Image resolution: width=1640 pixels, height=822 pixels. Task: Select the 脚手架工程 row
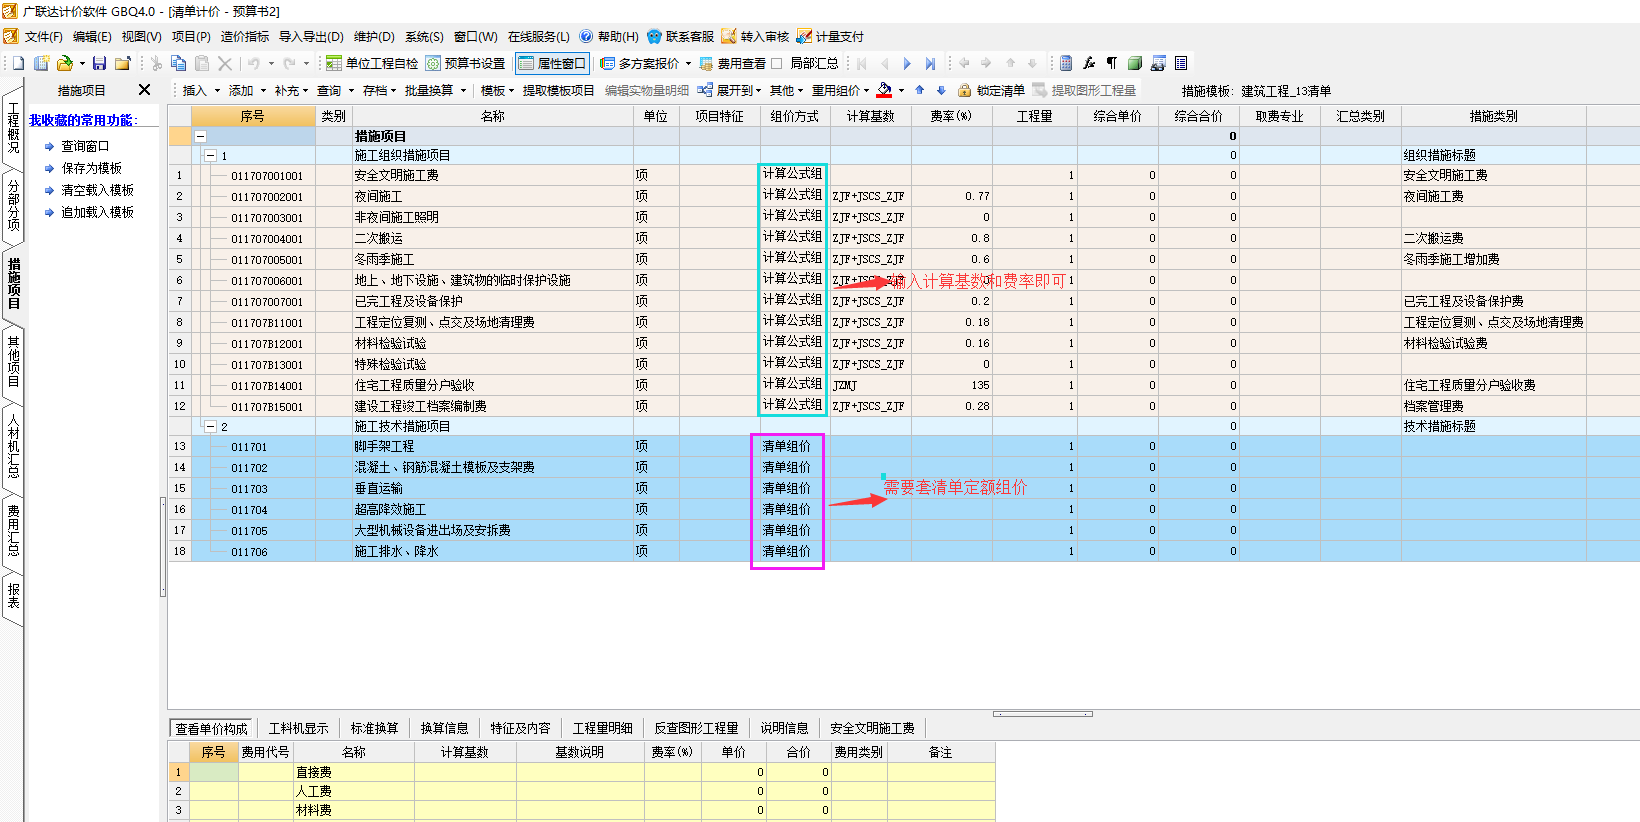point(905,446)
